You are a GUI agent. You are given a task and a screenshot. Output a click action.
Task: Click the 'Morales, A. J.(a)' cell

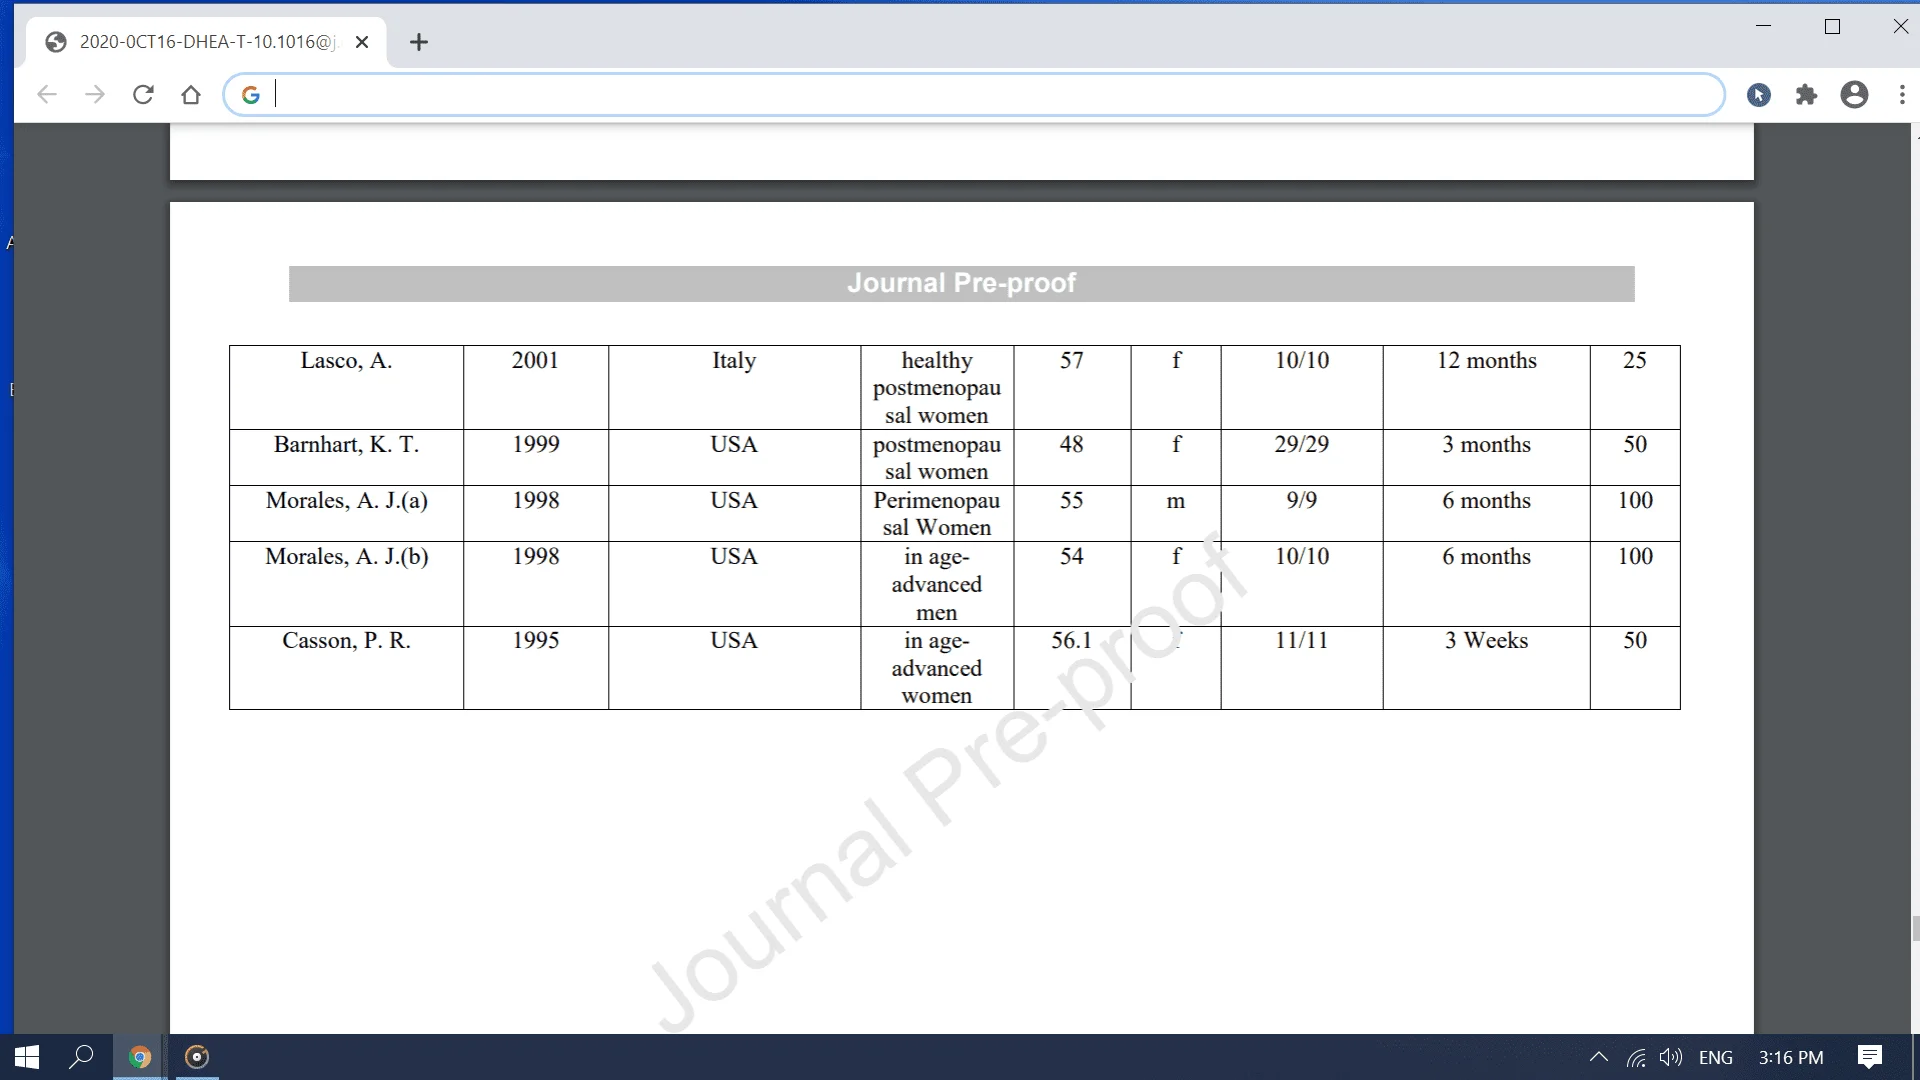point(346,514)
